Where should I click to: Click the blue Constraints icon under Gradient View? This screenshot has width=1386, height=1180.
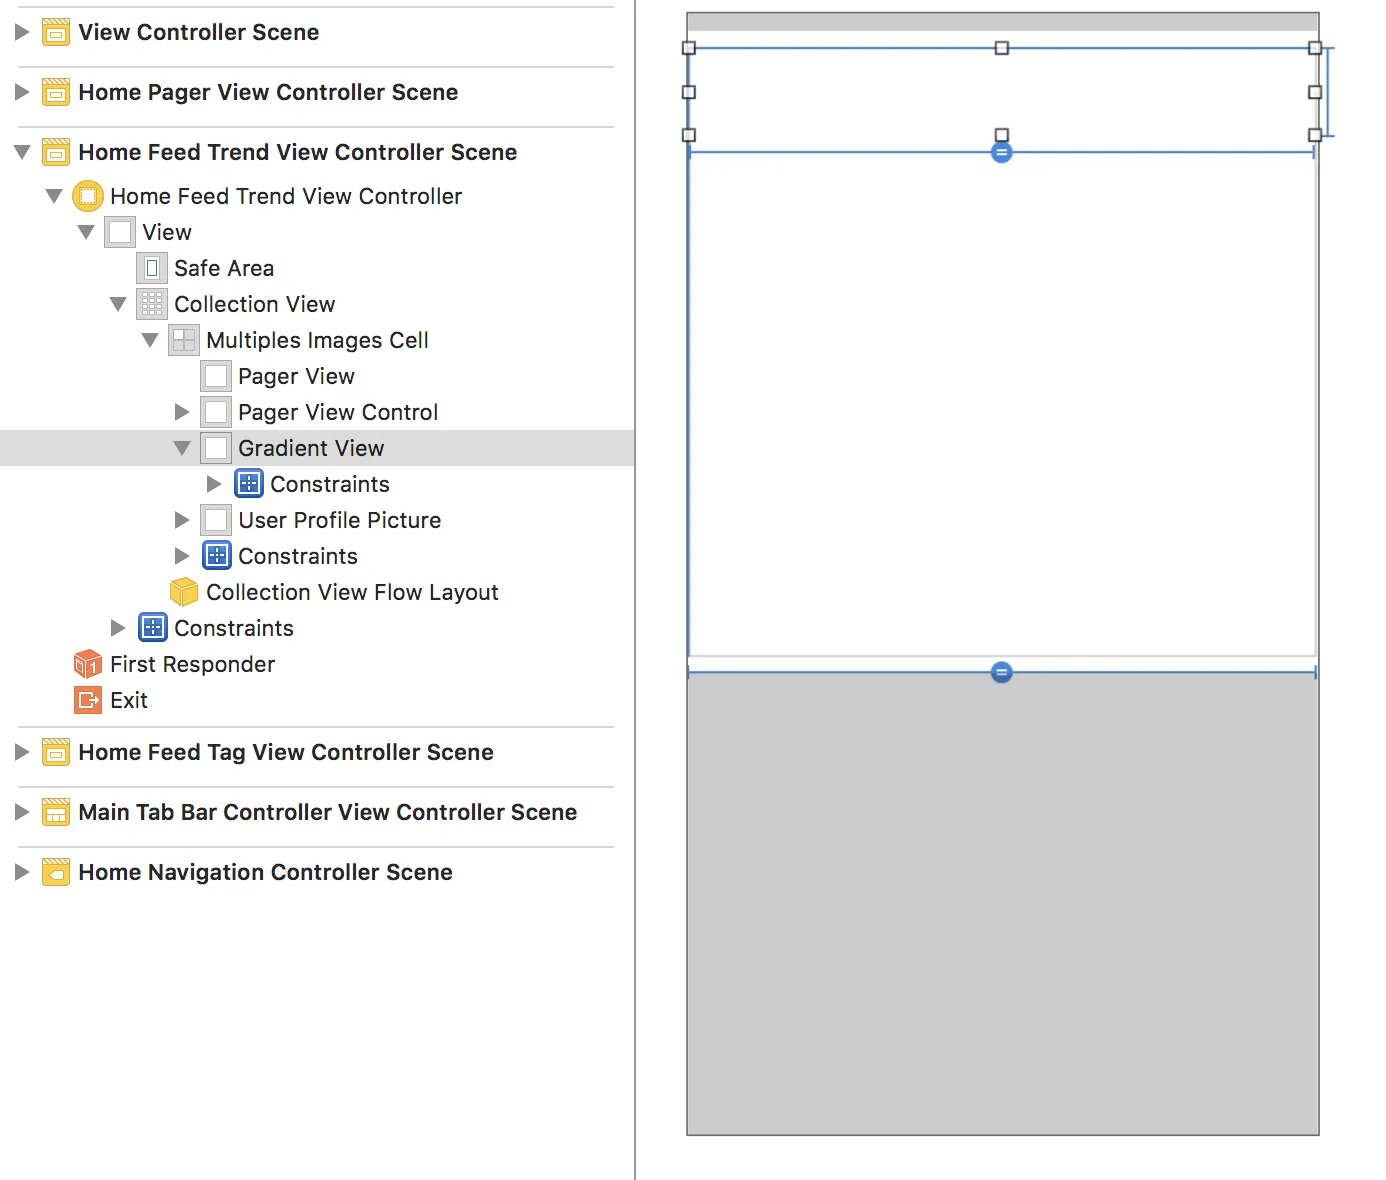(248, 484)
